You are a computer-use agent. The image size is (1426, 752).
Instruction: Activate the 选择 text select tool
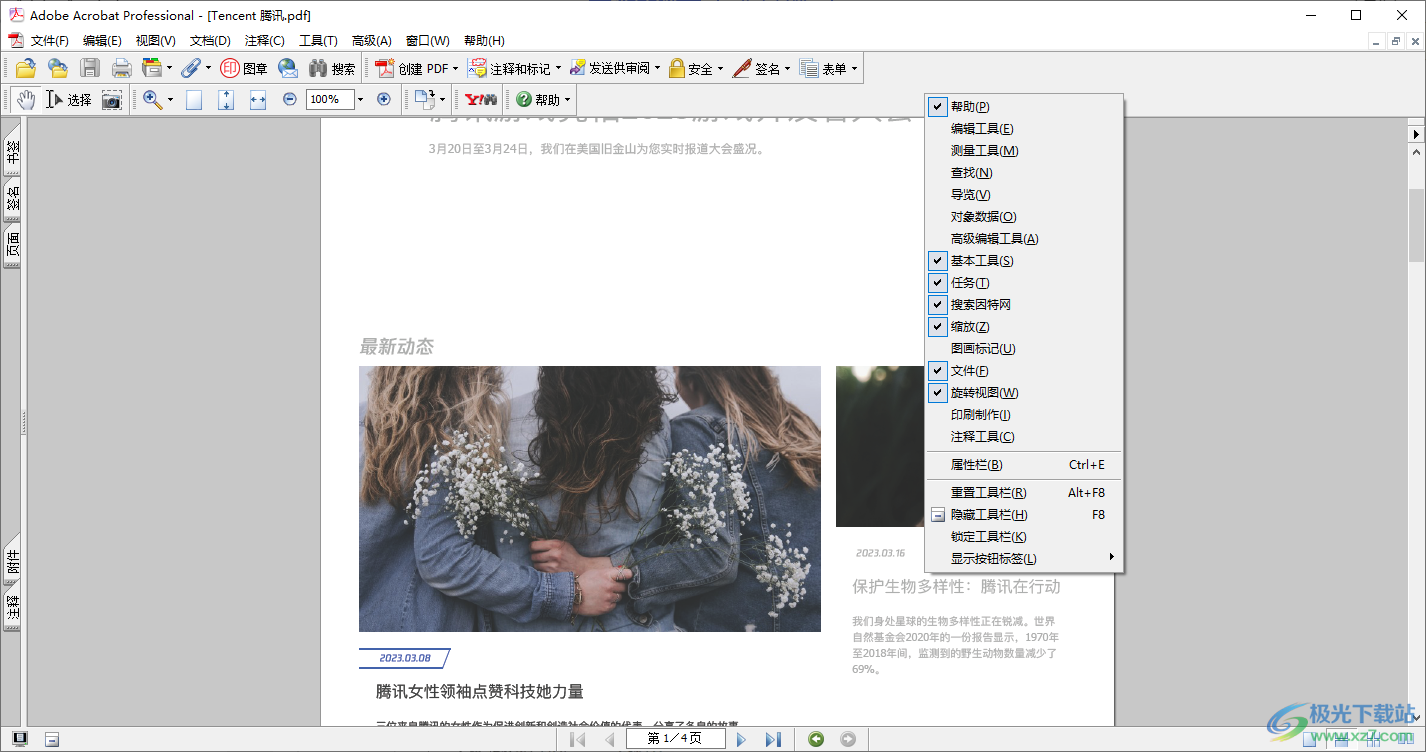[69, 99]
